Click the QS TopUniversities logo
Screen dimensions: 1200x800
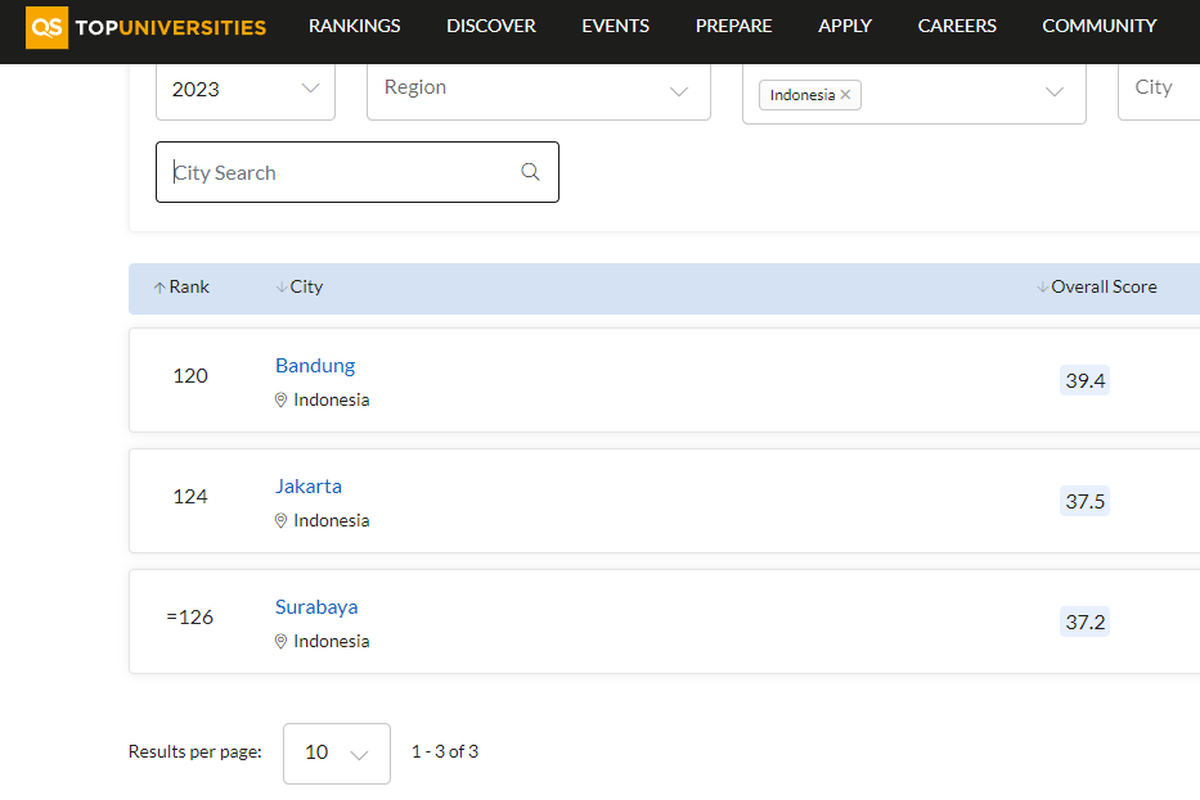coord(147,27)
